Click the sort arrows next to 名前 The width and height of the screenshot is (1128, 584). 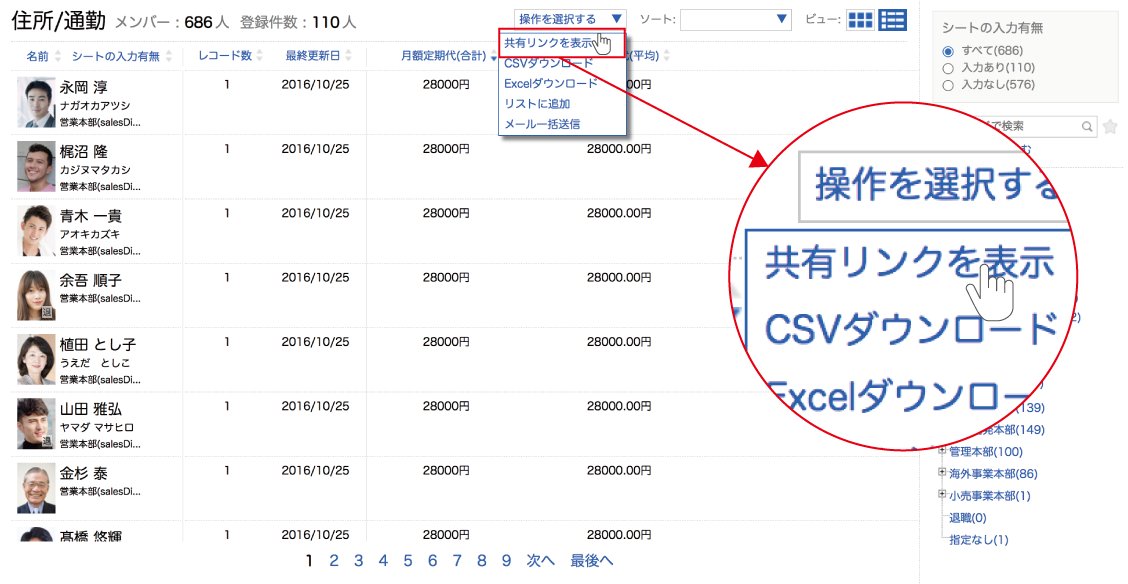tap(58, 56)
